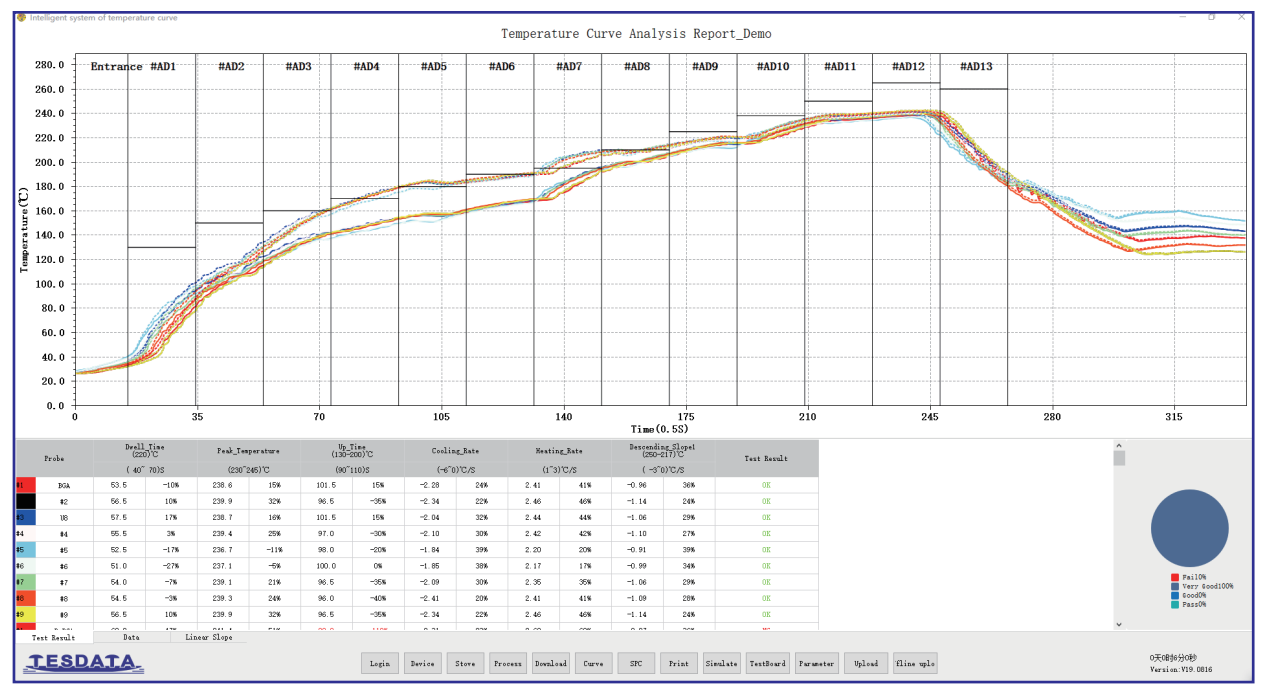The height and width of the screenshot is (690, 1262).
Task: Open the Process toolbar button
Action: pyautogui.click(x=508, y=663)
